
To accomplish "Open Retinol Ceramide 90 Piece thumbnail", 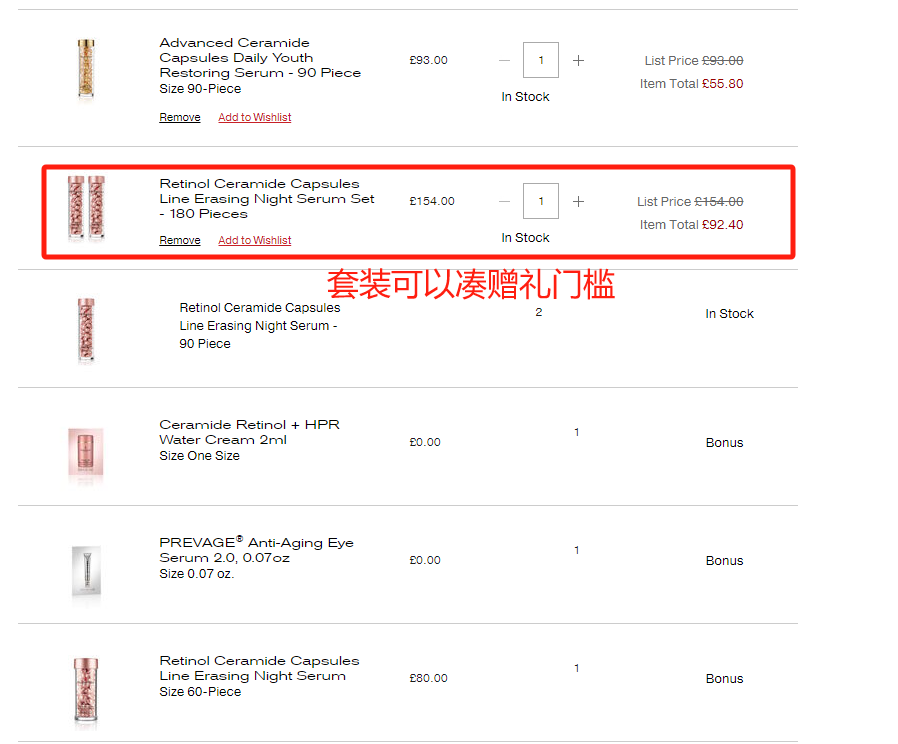I will point(86,329).
